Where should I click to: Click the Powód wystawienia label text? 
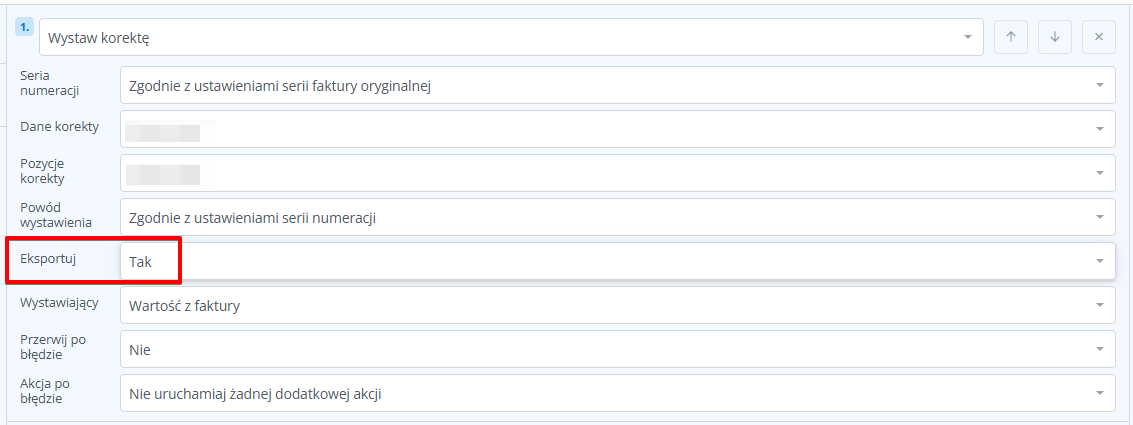(x=56, y=214)
